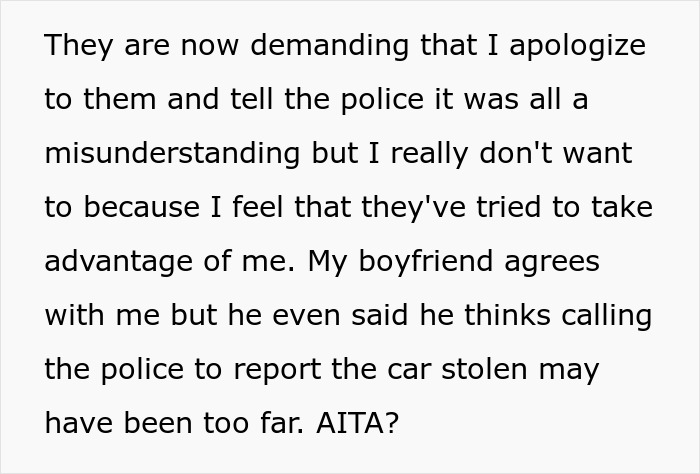The width and height of the screenshot is (700, 474).
Task: Click the word "report"
Action: click(277, 370)
